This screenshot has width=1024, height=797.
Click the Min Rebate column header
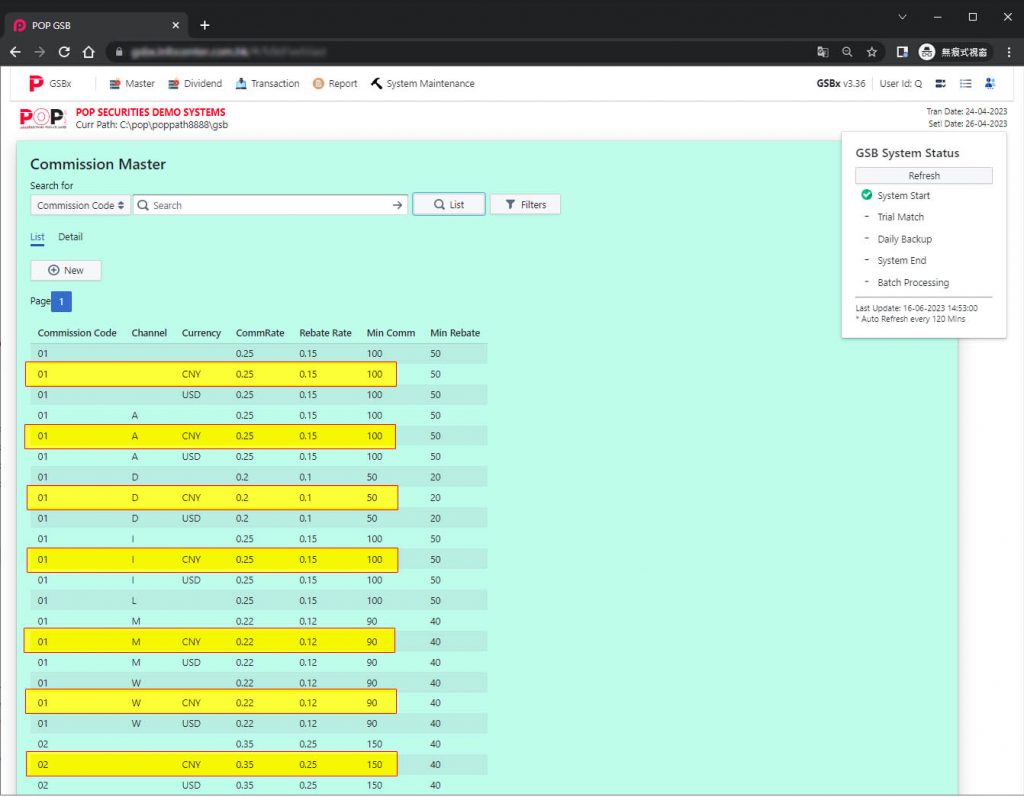point(455,333)
